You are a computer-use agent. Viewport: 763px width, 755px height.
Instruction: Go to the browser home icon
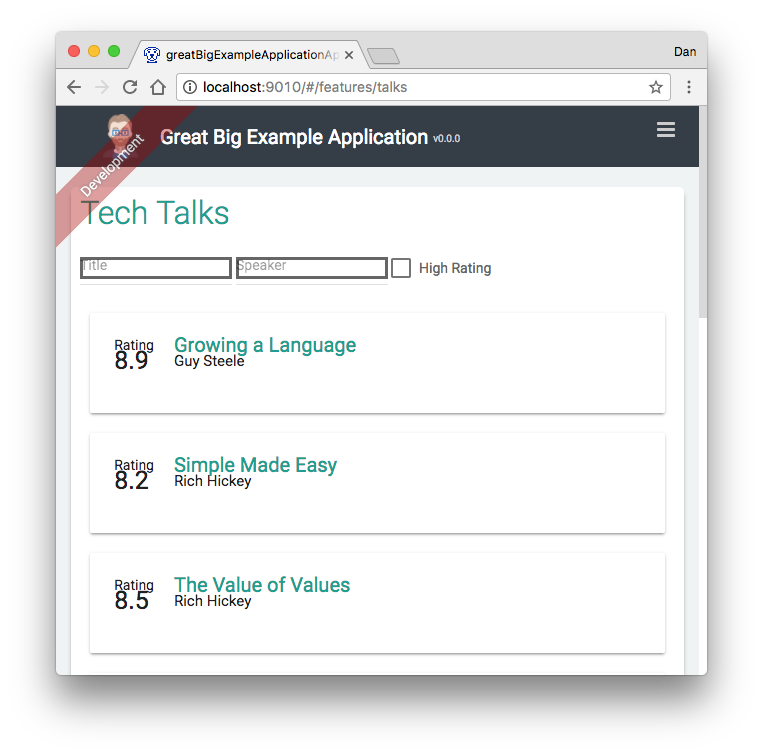[x=158, y=87]
